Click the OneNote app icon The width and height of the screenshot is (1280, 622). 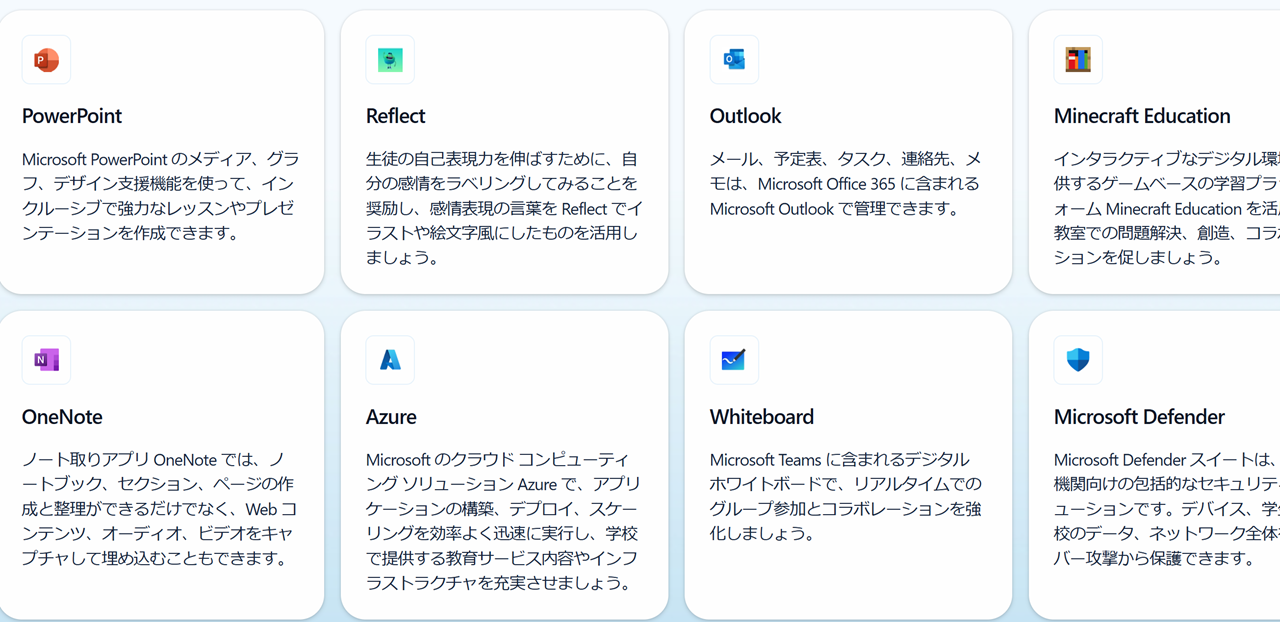[46, 360]
